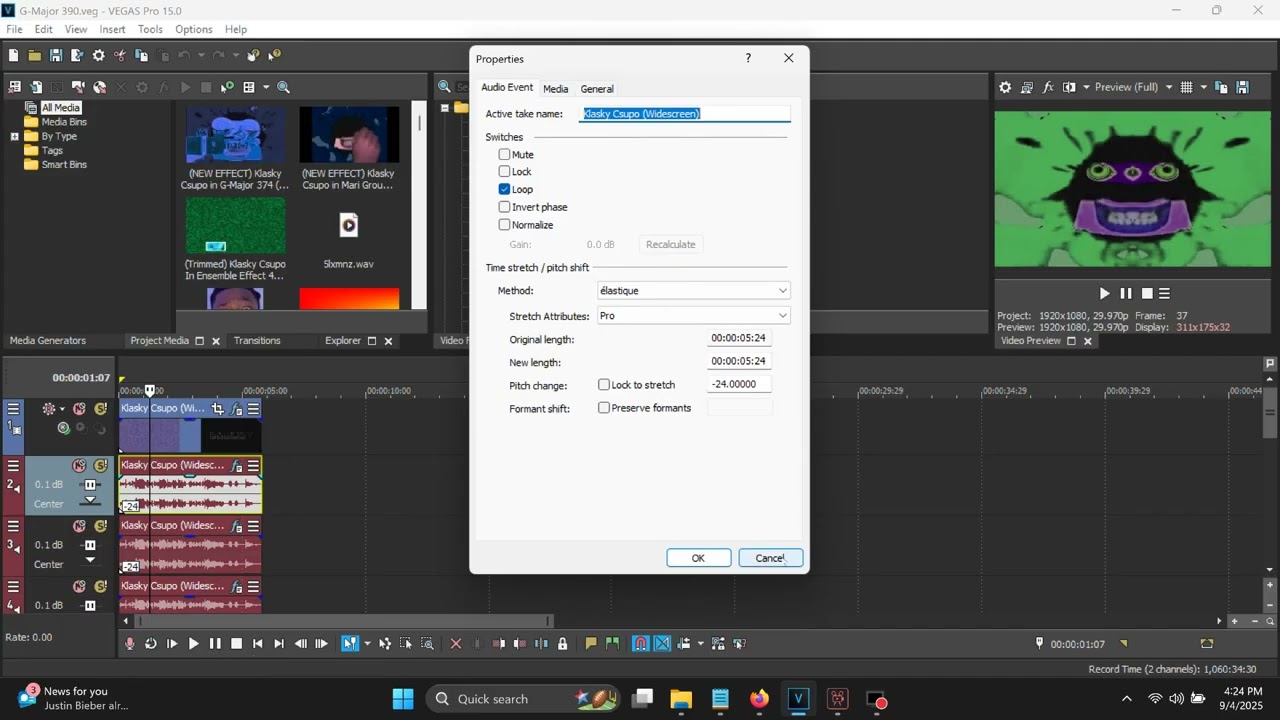Delete selected events with the red X
Image resolution: width=1280 pixels, height=720 pixels.
(x=456, y=644)
